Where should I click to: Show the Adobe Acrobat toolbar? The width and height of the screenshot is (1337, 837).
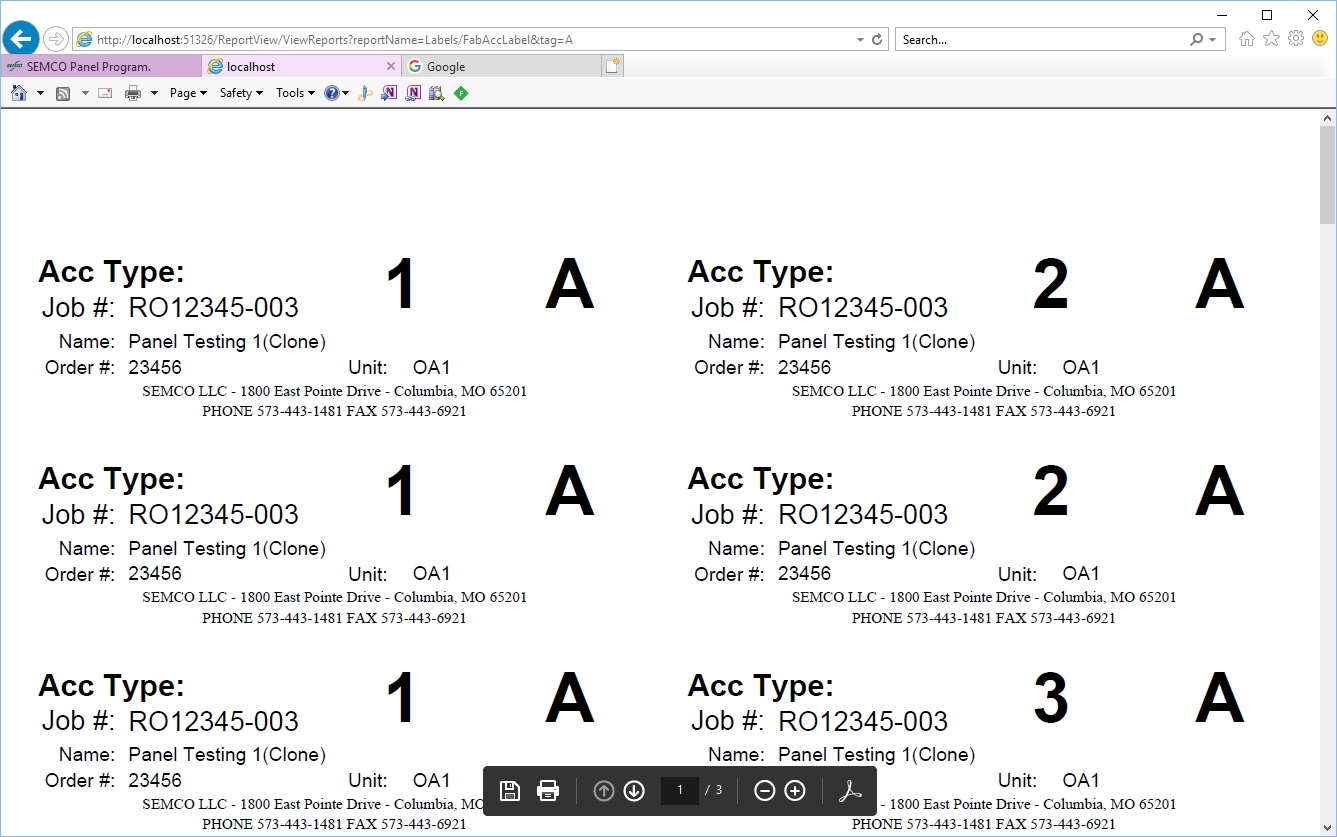pos(849,791)
